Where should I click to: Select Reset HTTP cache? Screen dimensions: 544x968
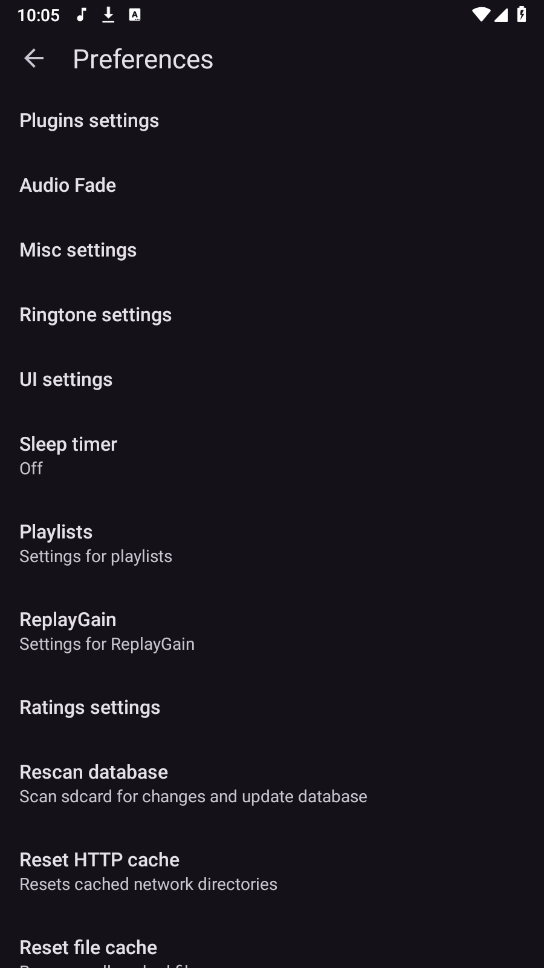(x=272, y=871)
